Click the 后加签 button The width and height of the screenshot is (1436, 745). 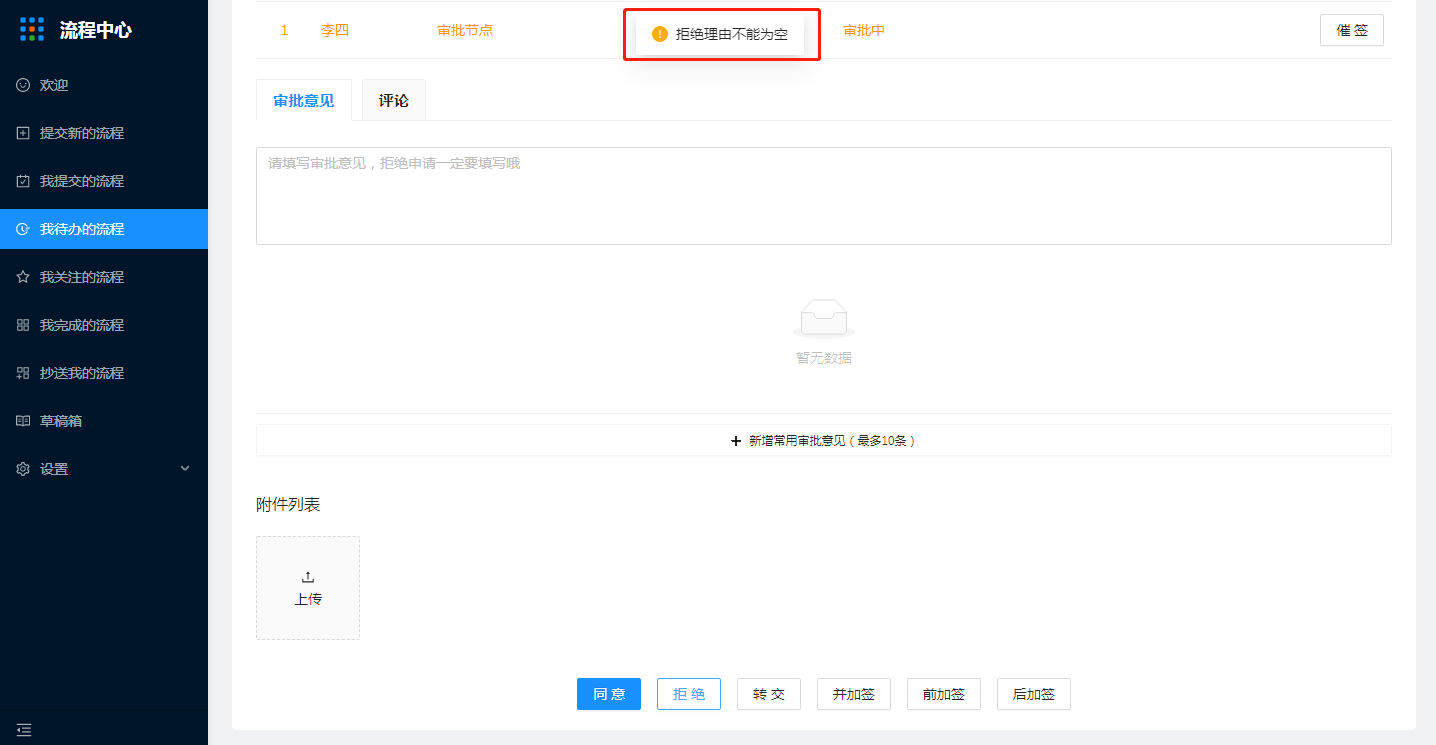coord(1034,694)
